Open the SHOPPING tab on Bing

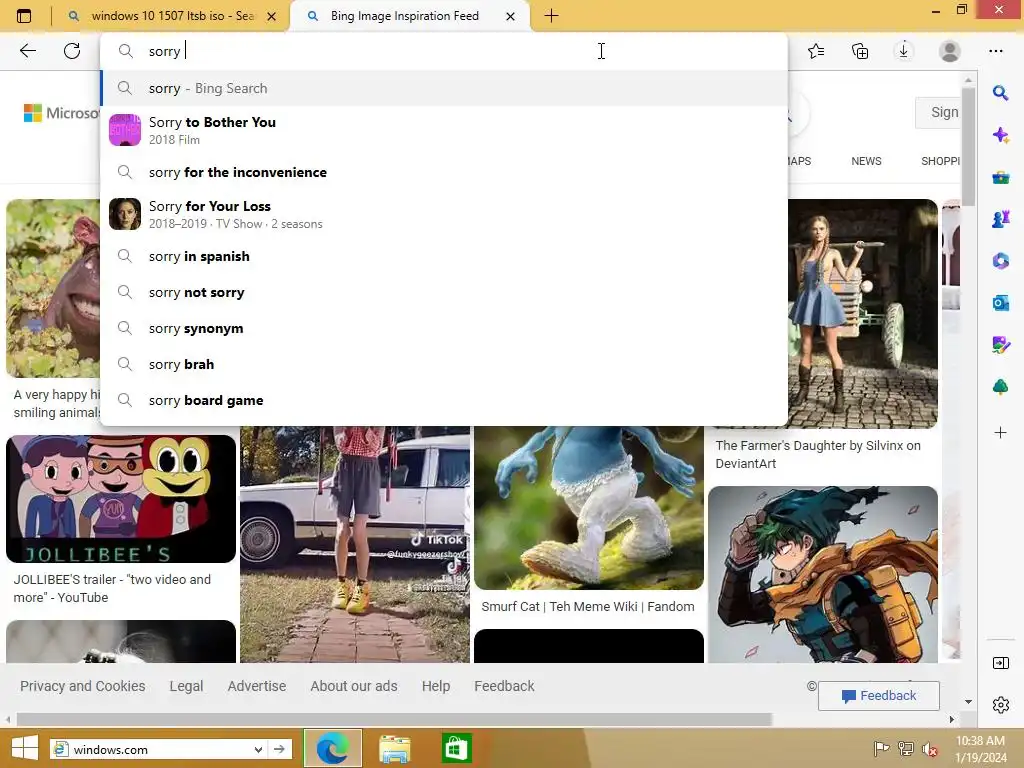point(940,161)
